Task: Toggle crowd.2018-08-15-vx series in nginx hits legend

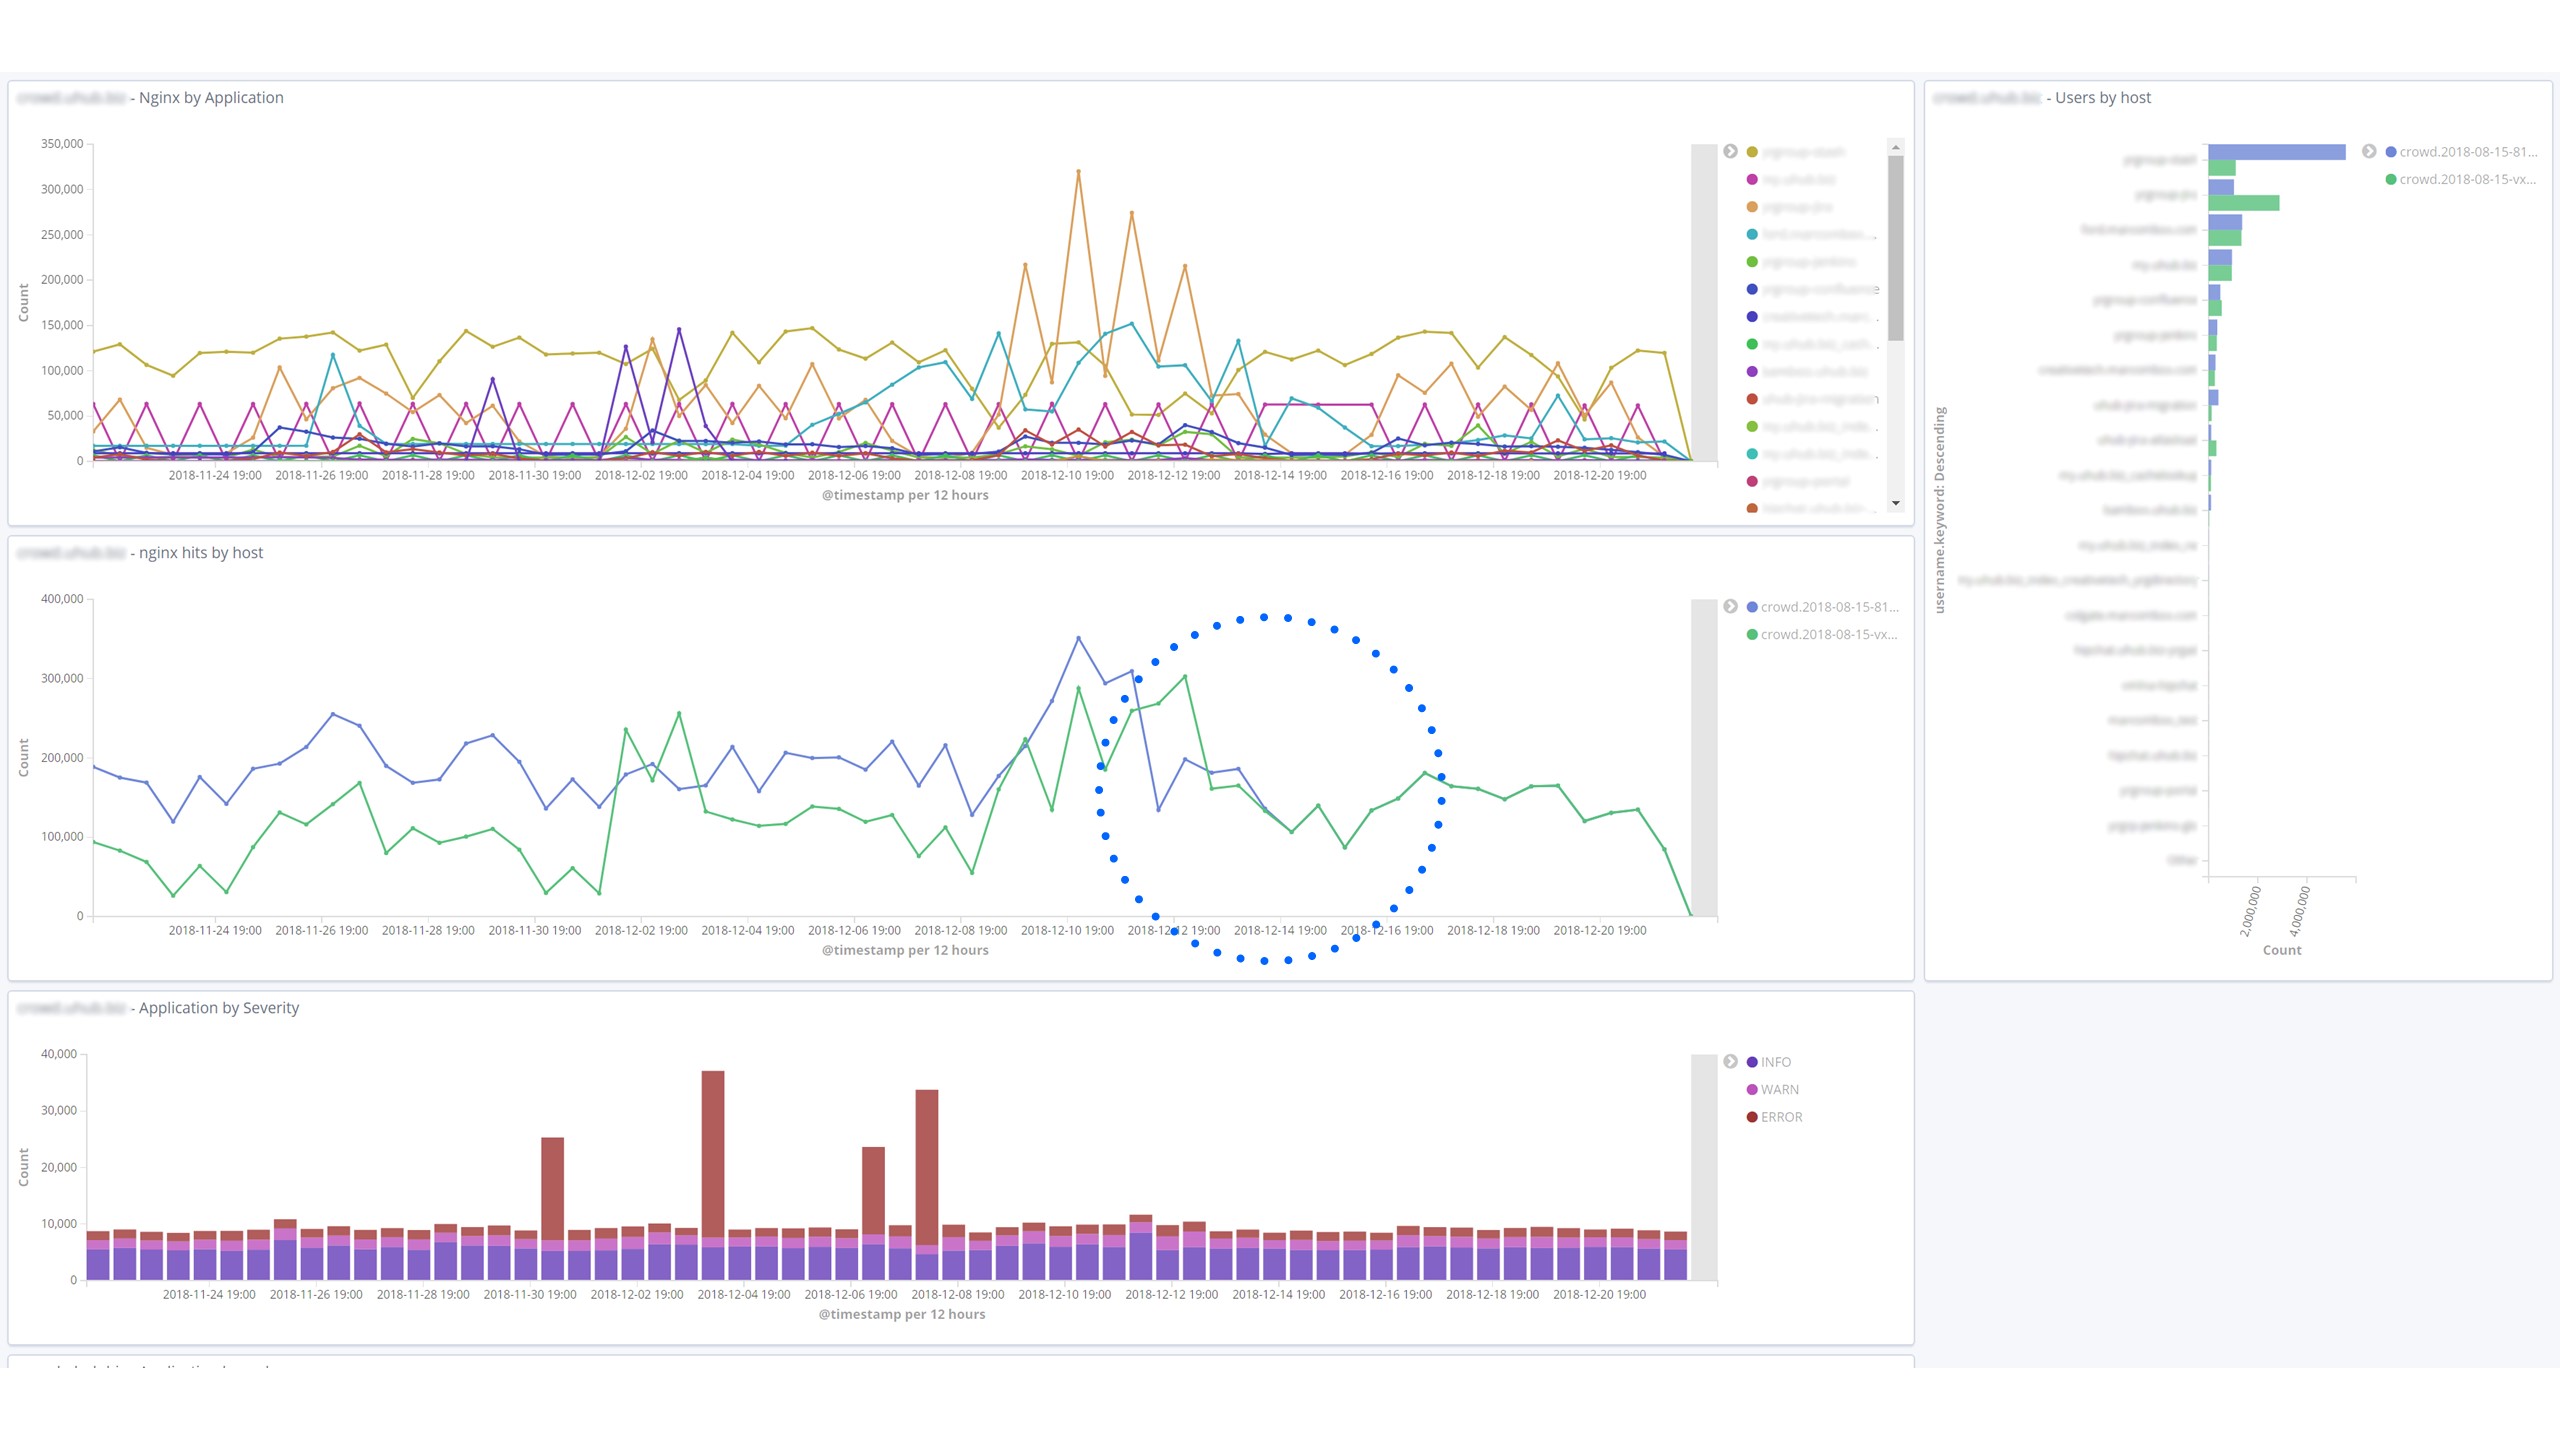Action: [x=1822, y=635]
